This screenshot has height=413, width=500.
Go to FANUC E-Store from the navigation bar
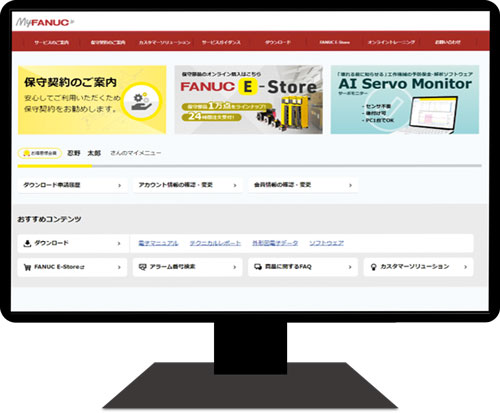point(334,42)
